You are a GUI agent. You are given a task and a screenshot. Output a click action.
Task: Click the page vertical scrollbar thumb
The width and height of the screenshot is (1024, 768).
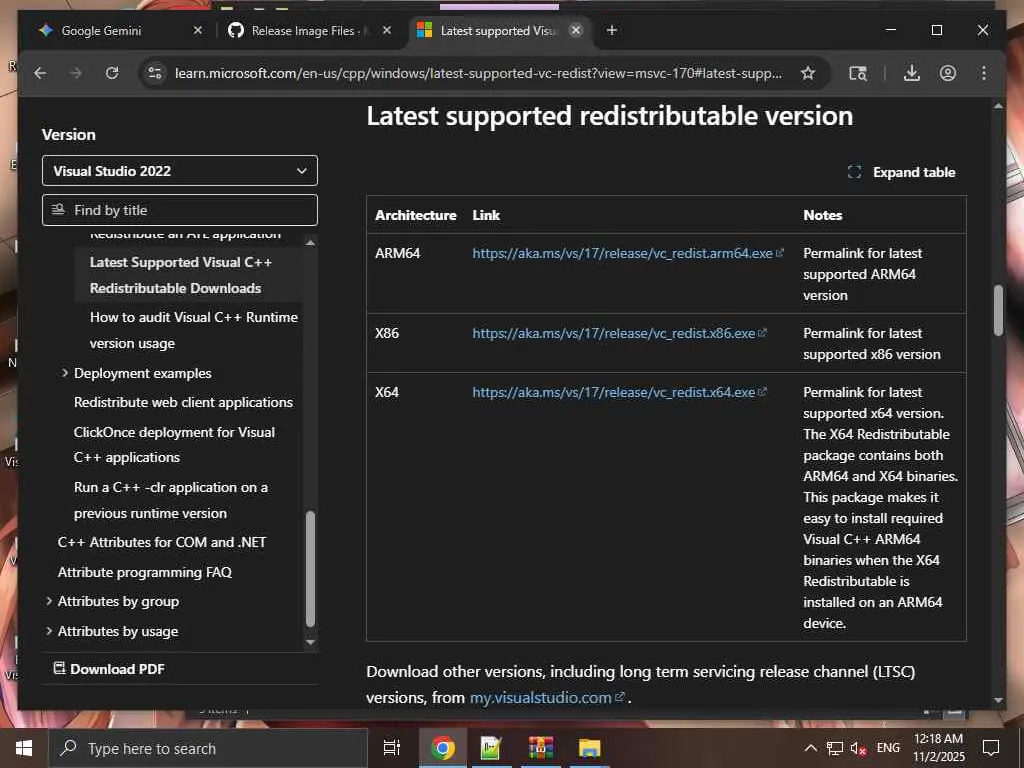coord(998,310)
